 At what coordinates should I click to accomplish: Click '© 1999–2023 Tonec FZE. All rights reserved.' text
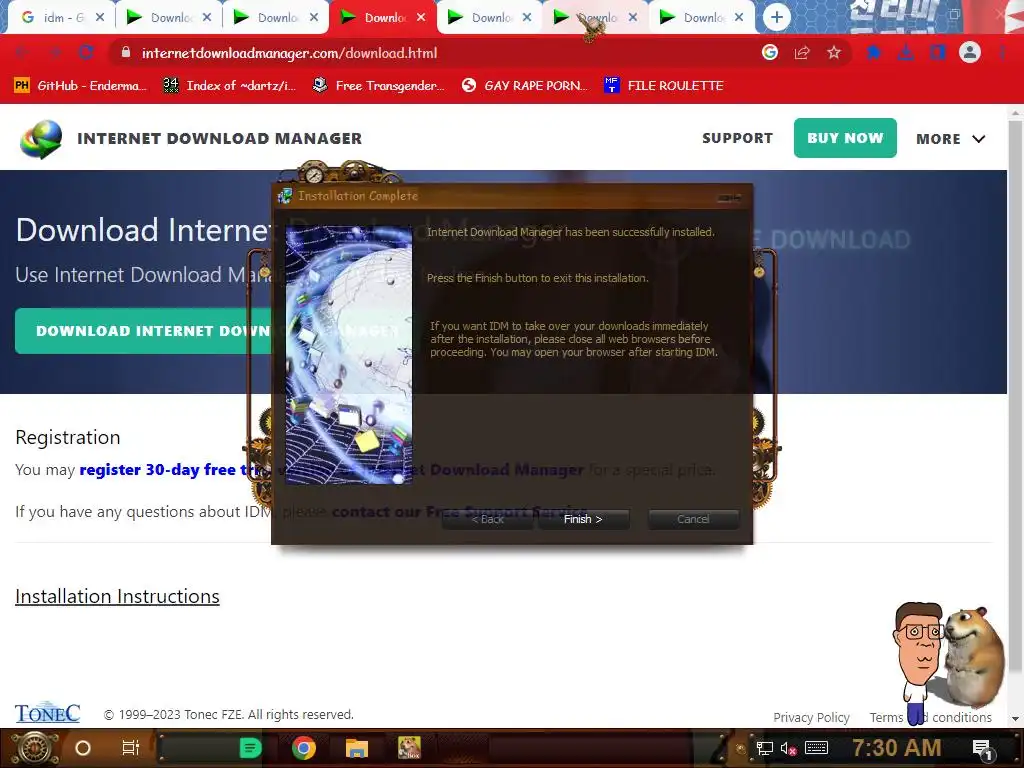tap(229, 714)
